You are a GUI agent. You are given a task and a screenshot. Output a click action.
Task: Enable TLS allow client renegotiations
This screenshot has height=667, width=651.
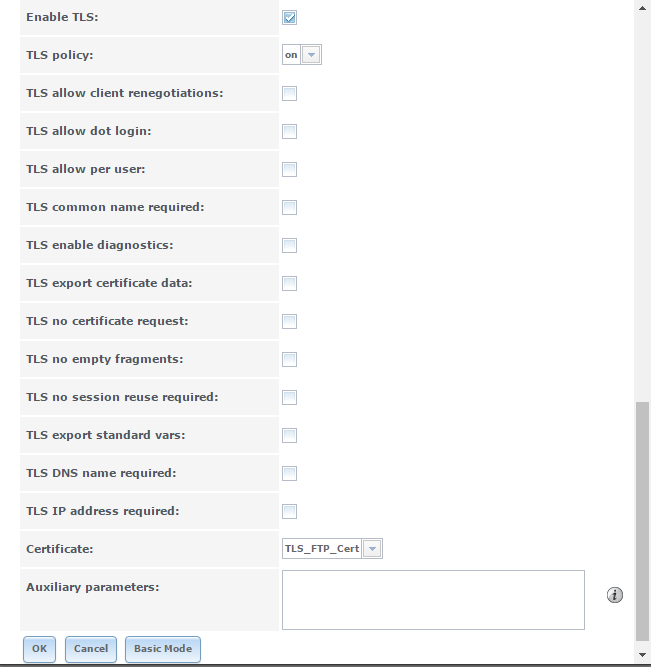click(x=289, y=94)
